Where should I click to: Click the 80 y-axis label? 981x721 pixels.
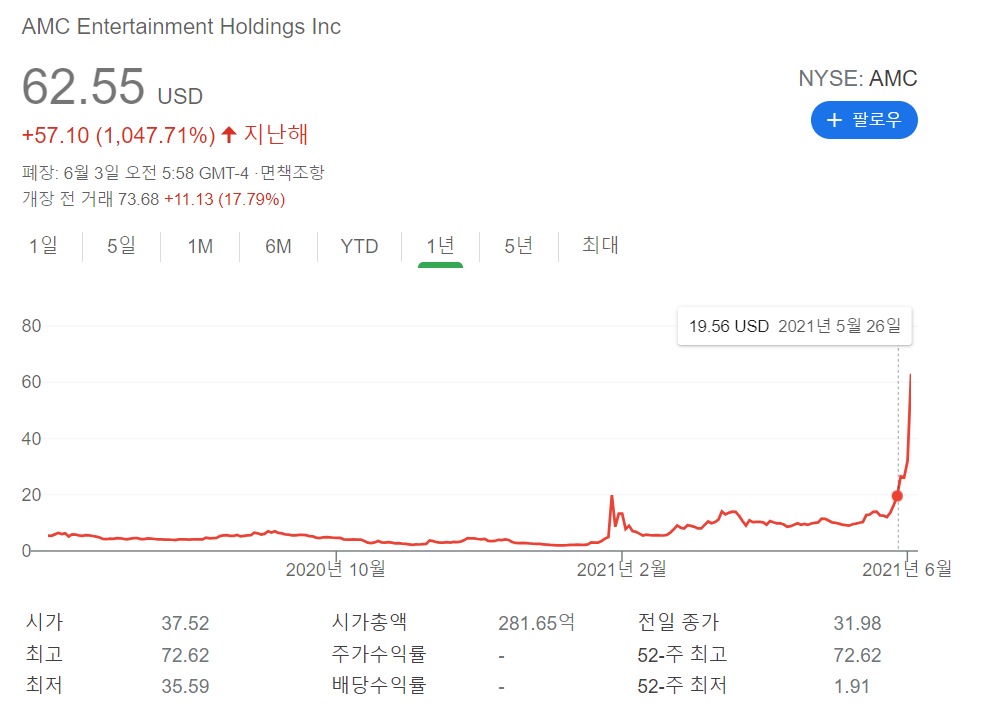(31, 326)
